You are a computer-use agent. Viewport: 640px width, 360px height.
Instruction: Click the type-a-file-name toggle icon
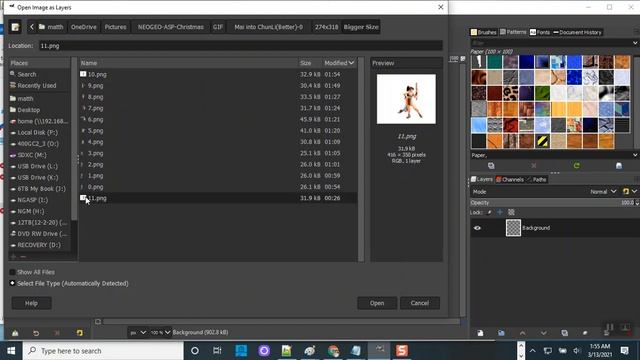click(x=15, y=27)
